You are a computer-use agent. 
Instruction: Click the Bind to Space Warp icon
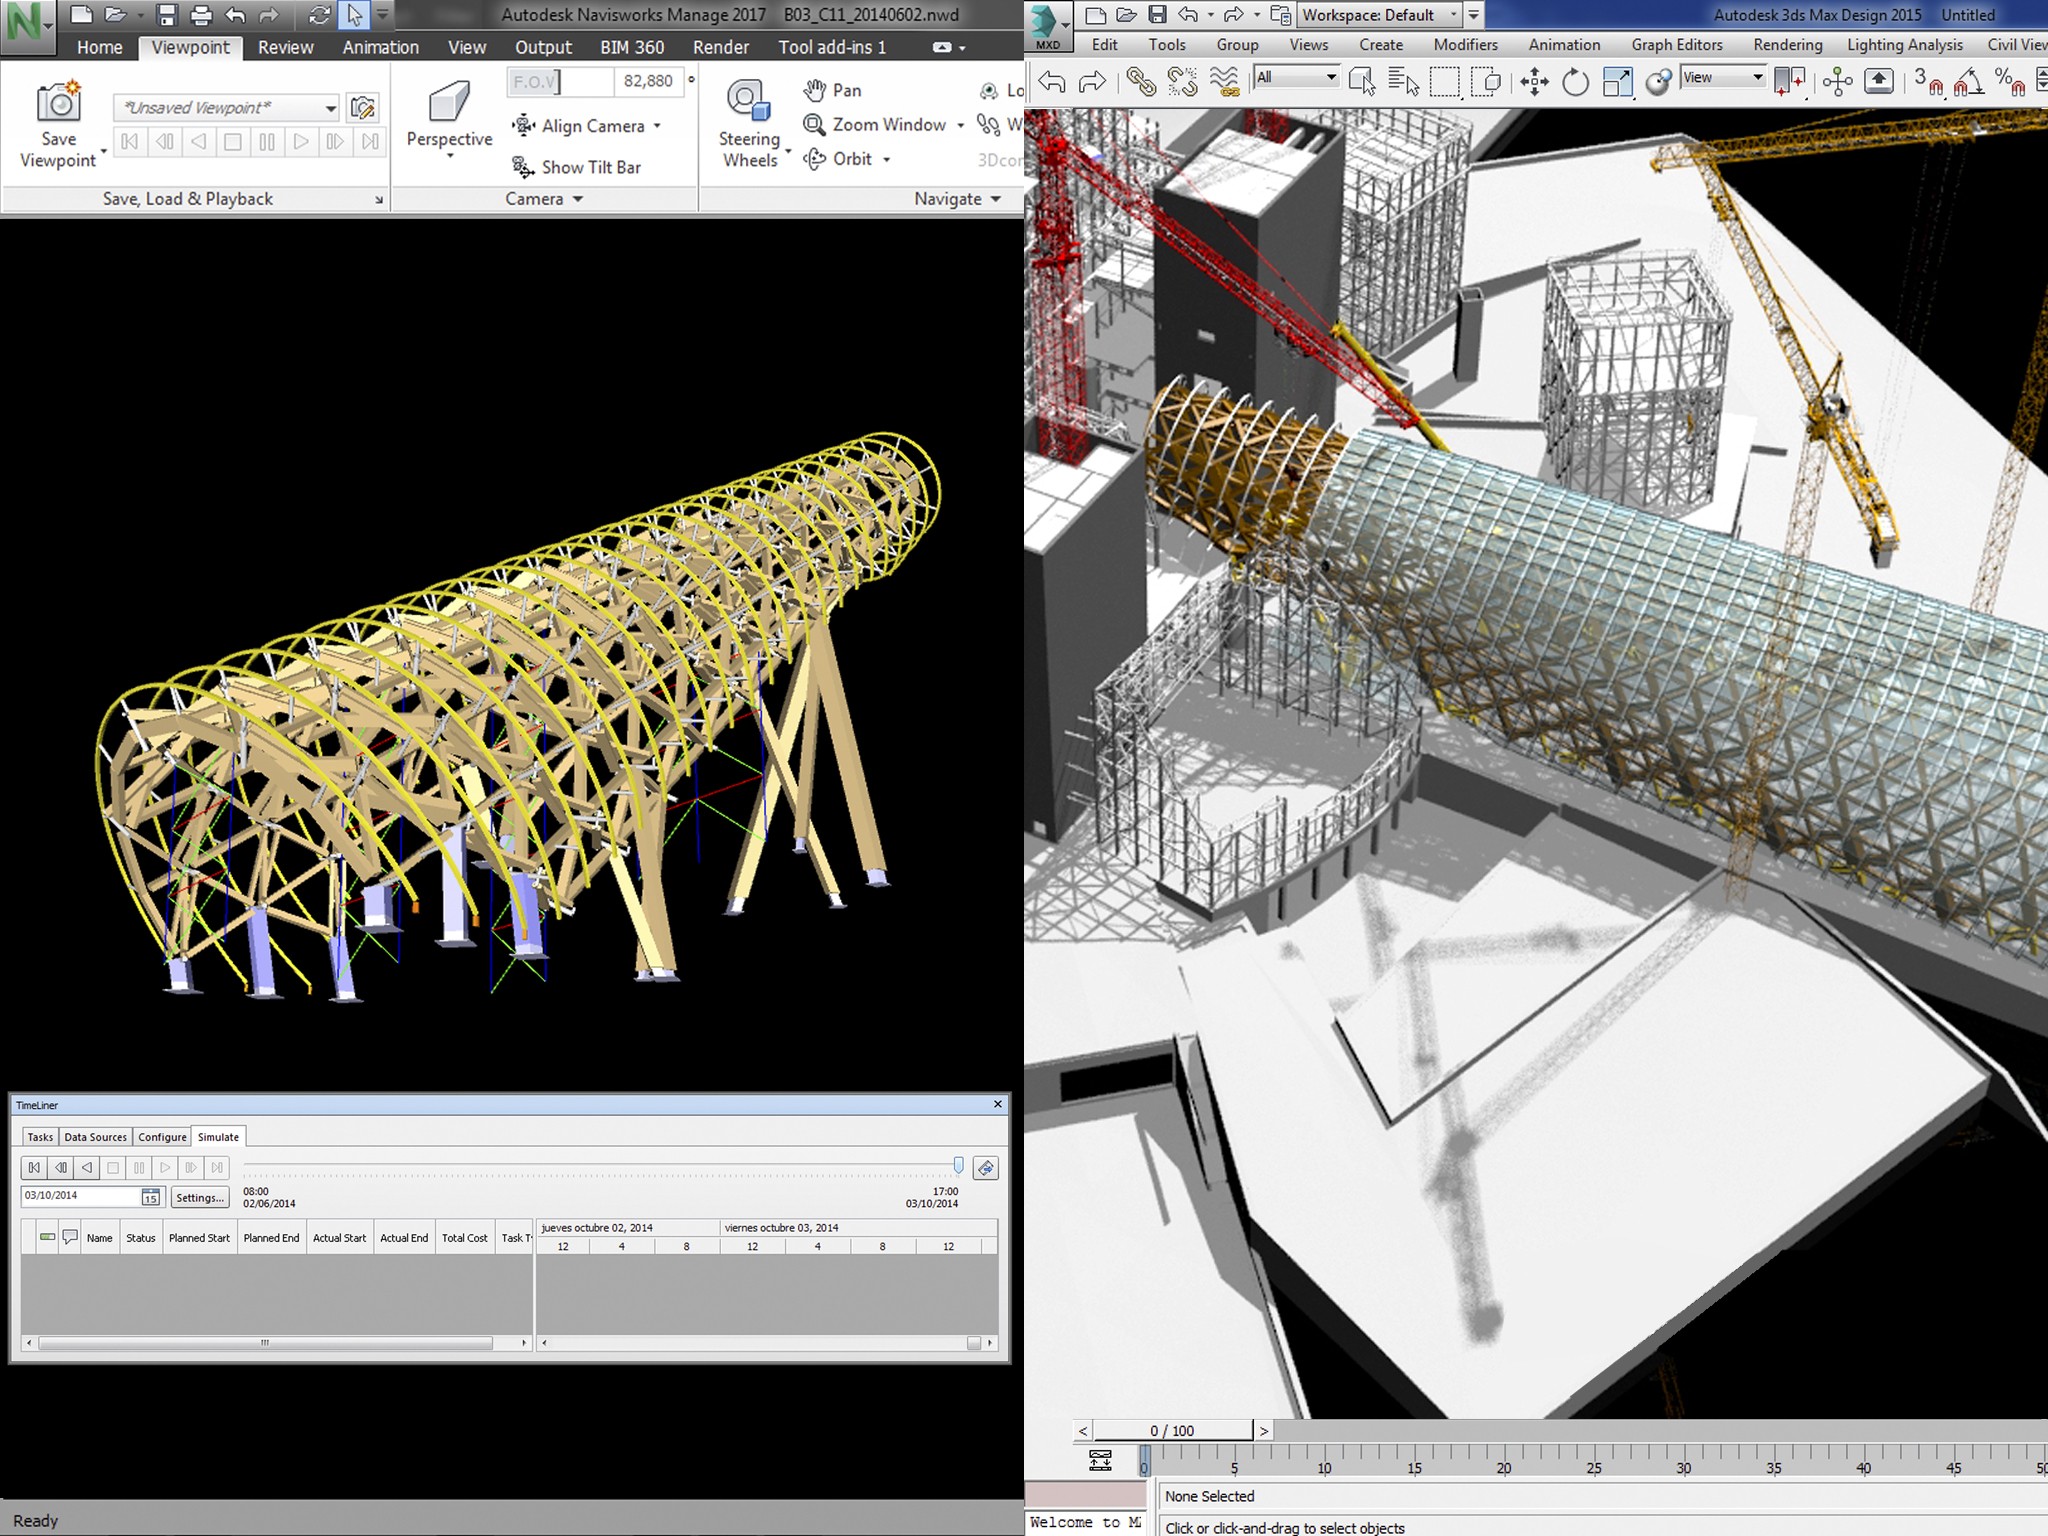(1224, 81)
